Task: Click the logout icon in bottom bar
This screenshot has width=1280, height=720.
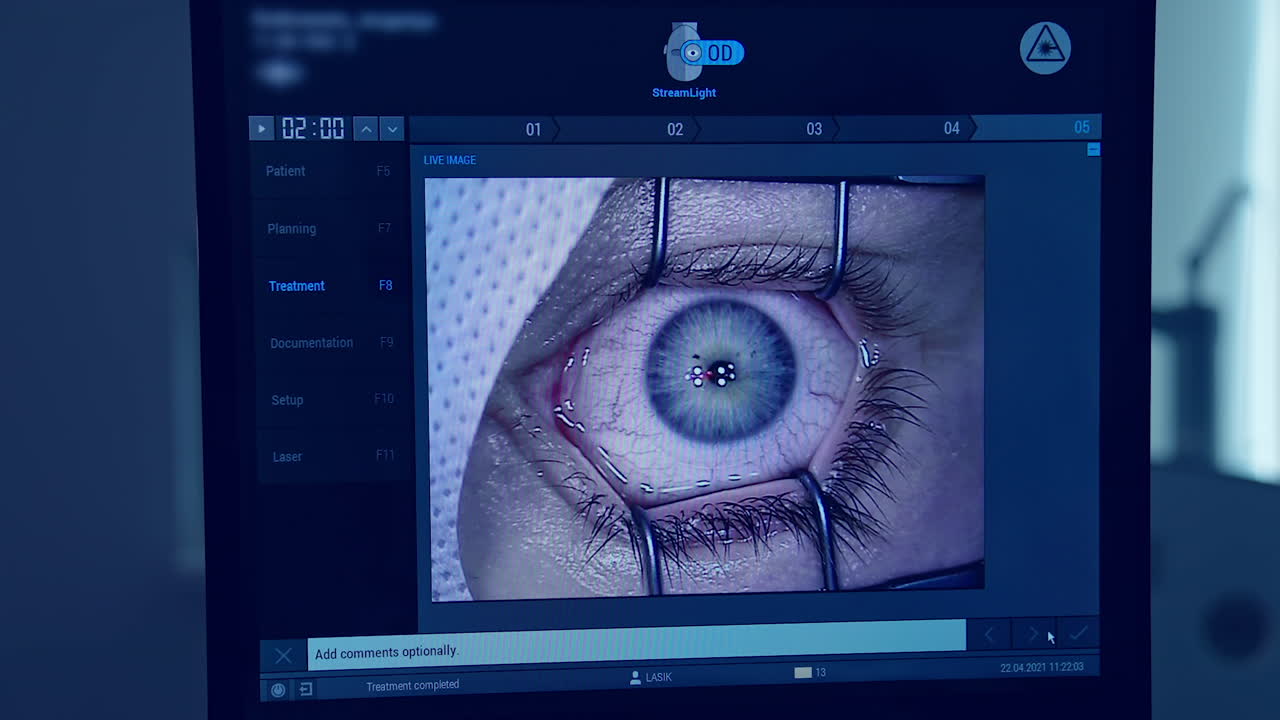Action: pyautogui.click(x=304, y=689)
